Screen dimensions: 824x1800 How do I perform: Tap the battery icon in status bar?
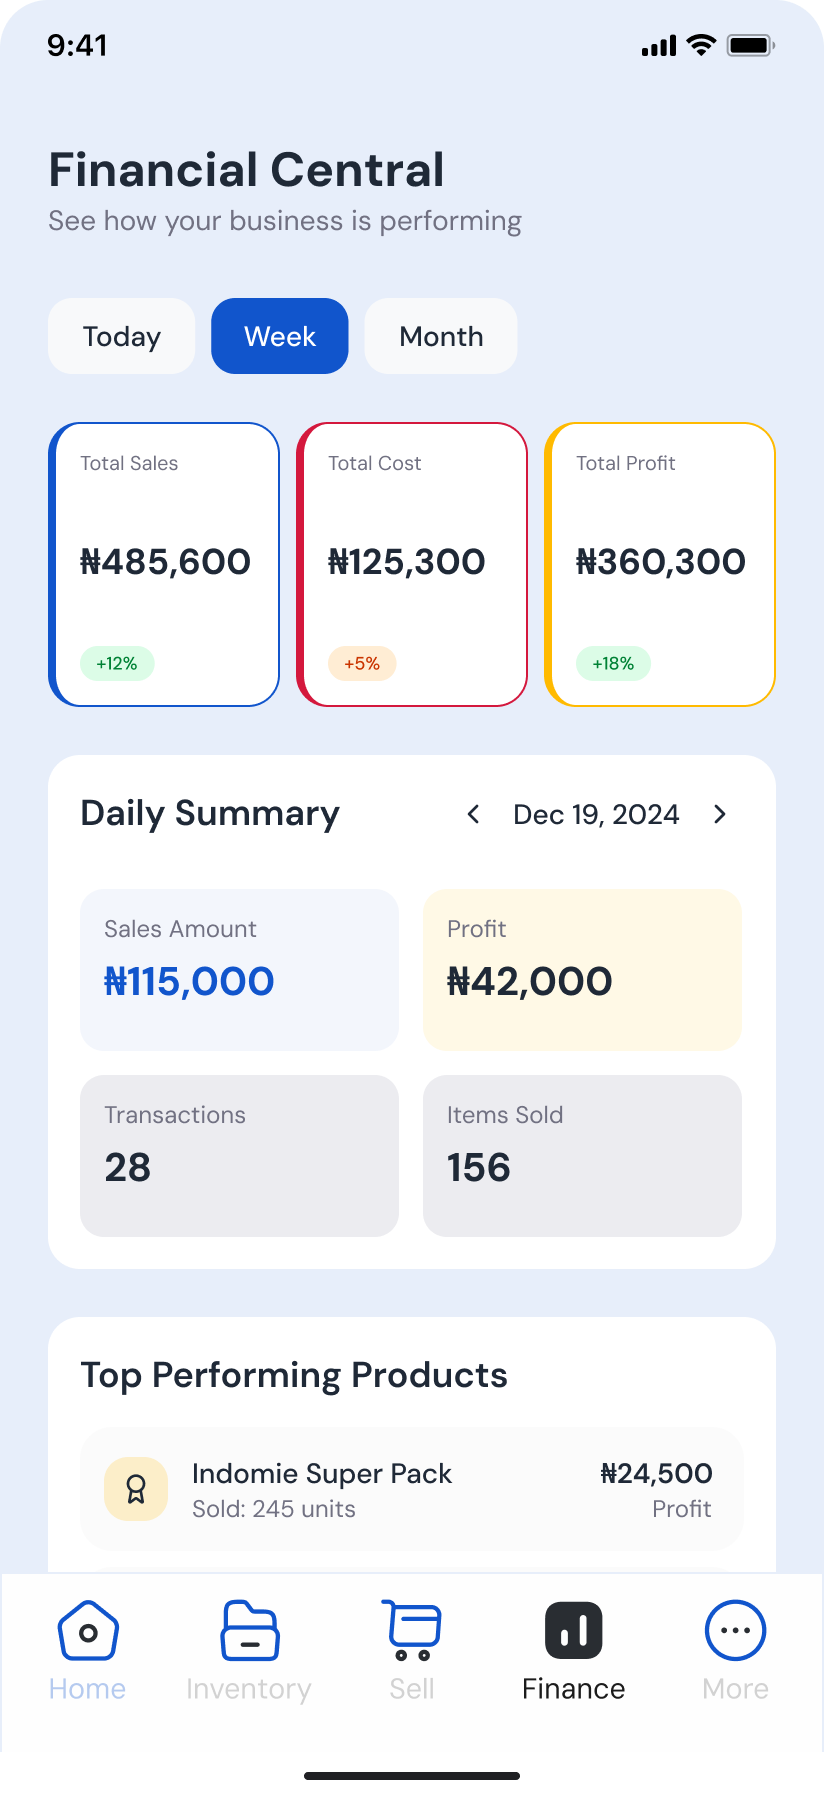coord(751,45)
